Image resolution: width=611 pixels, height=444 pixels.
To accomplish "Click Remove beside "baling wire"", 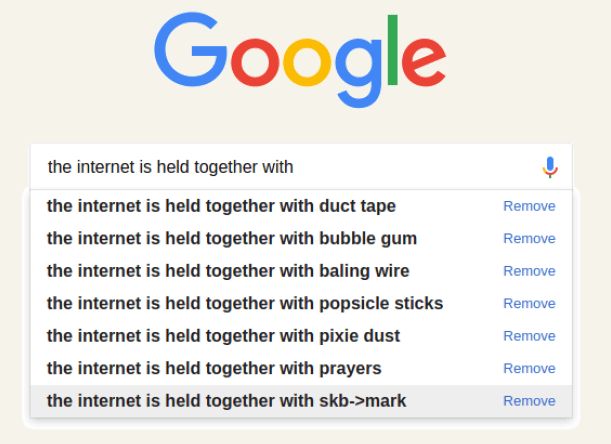I will point(529,271).
